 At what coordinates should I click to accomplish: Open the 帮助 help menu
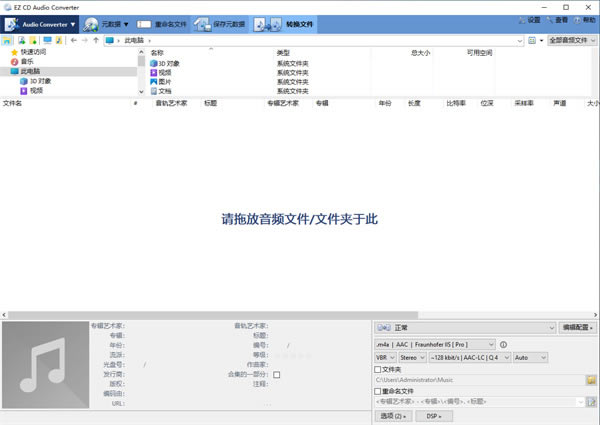click(x=585, y=20)
